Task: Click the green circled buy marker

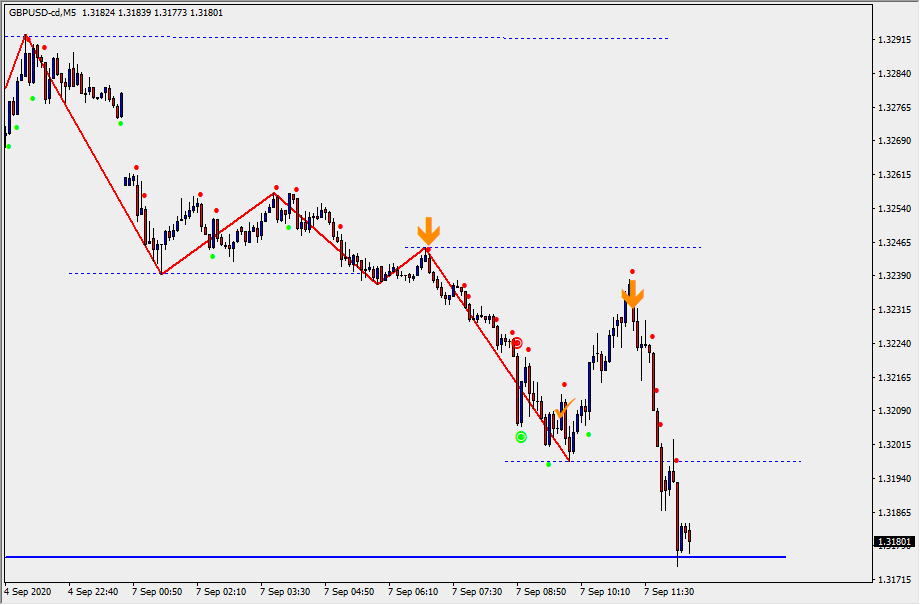Action: pyautogui.click(x=520, y=437)
